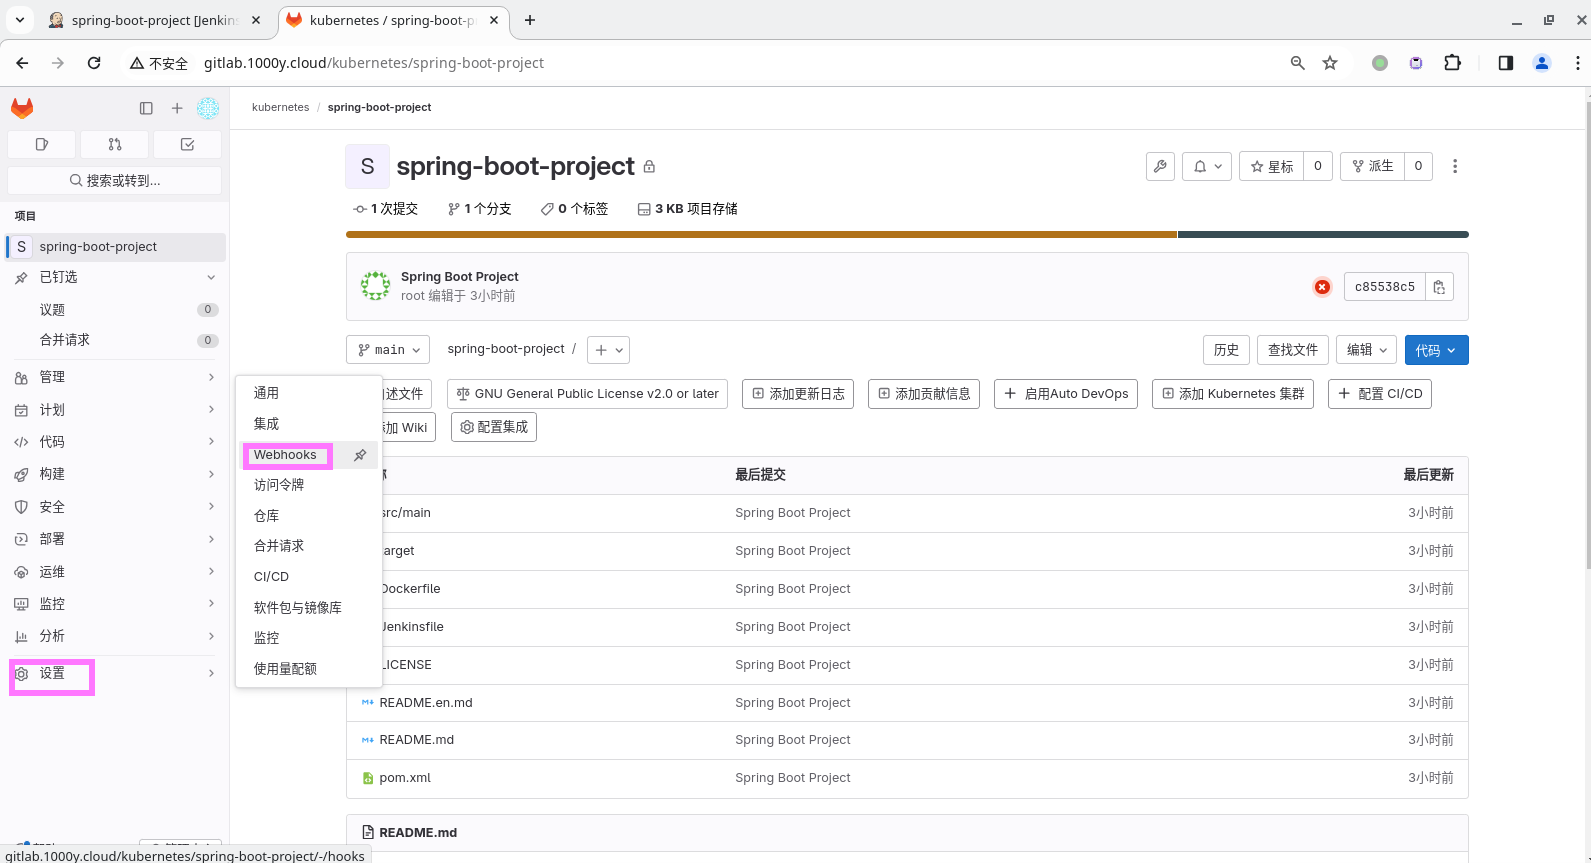The width and height of the screenshot is (1591, 863).
Task: Click kubernetes breadcrumb link
Action: (280, 107)
